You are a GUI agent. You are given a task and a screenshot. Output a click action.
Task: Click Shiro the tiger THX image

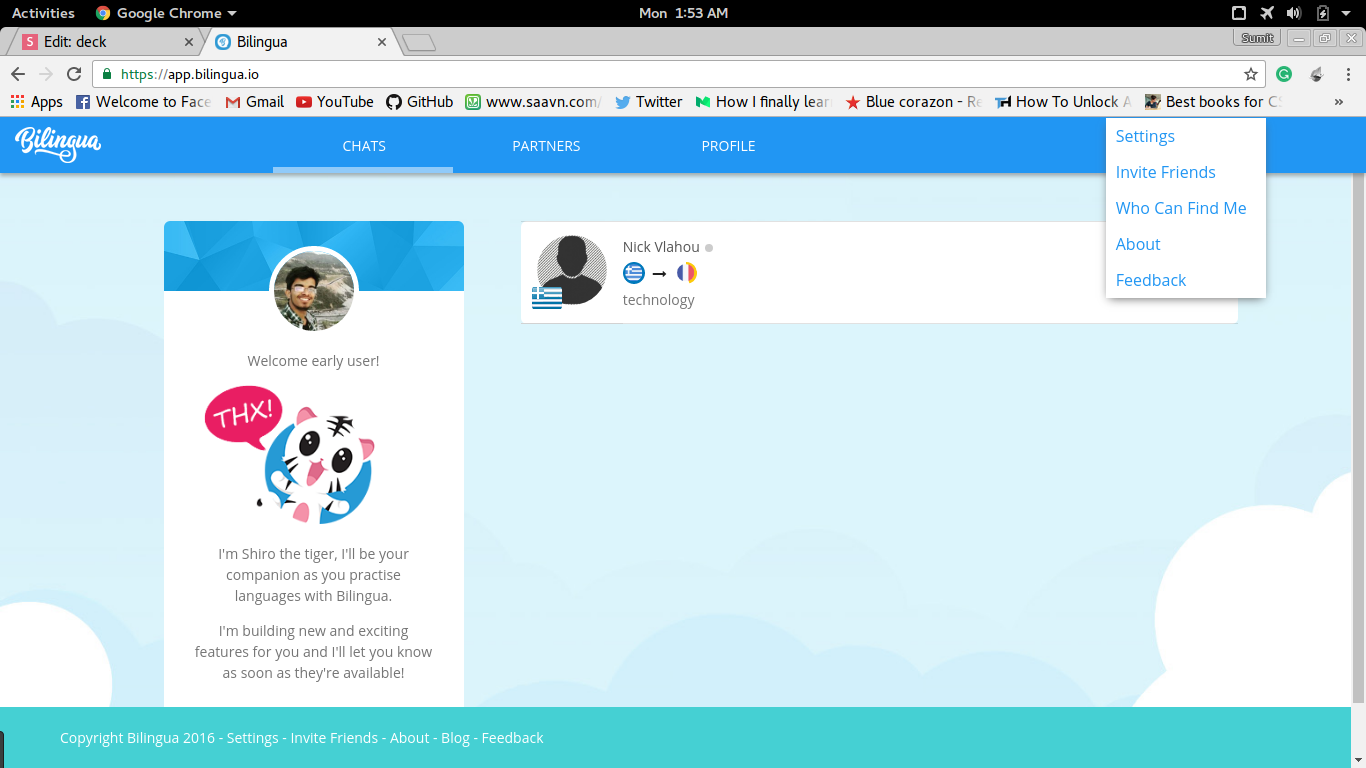(290, 455)
